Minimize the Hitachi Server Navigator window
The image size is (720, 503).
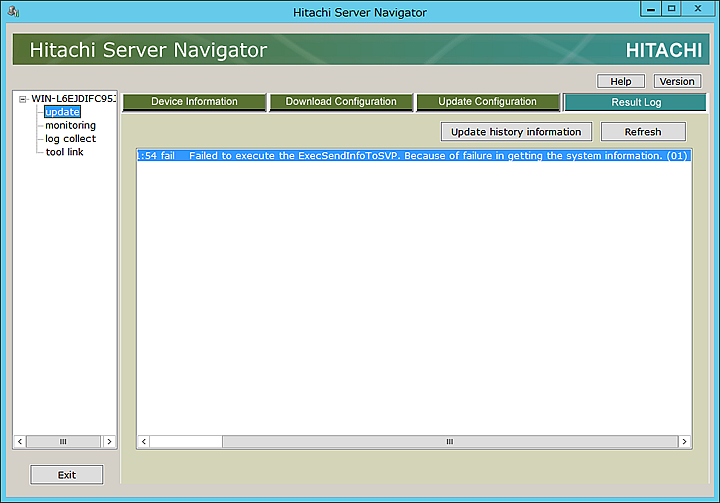651,9
